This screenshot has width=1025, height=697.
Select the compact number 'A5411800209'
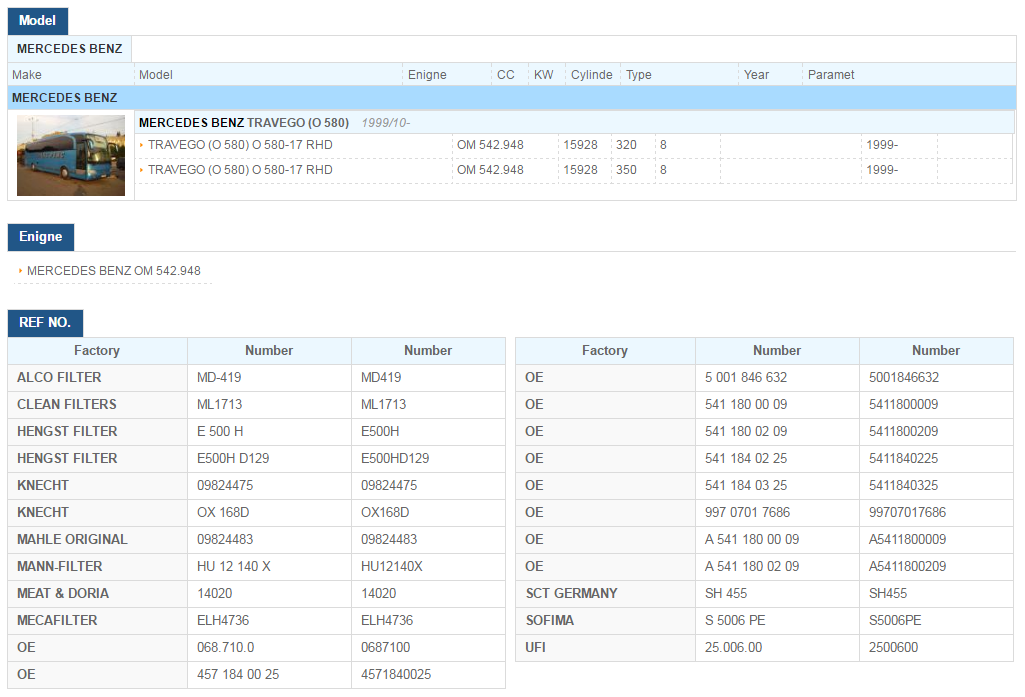coord(907,566)
